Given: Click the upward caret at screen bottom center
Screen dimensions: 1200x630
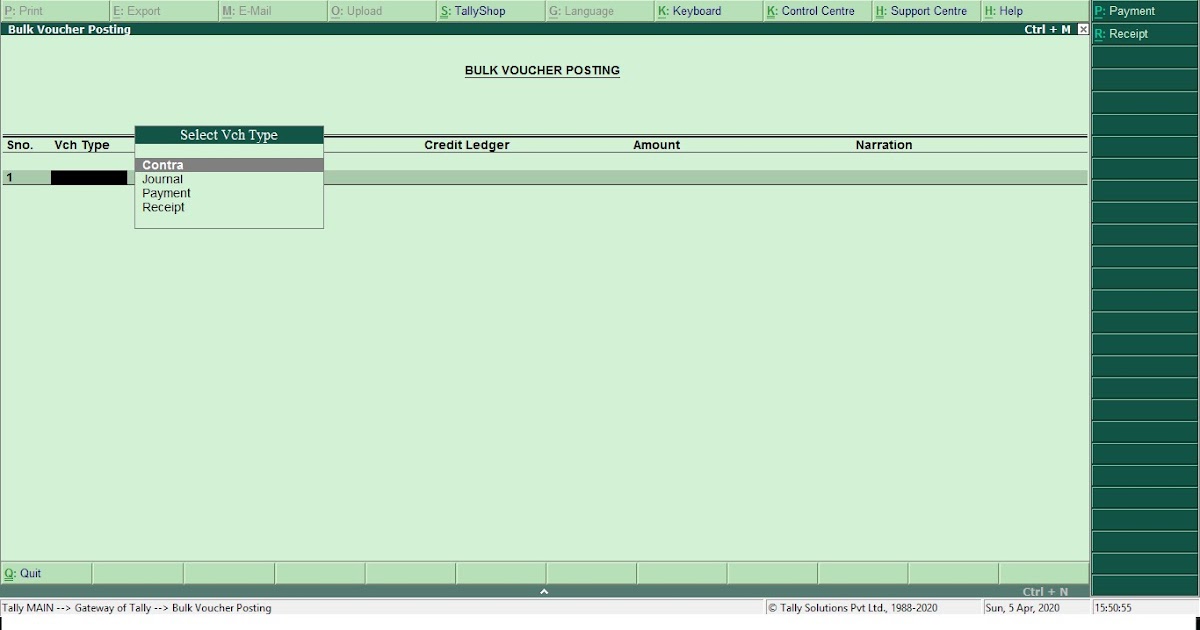Looking at the screenshot, I should 545,590.
